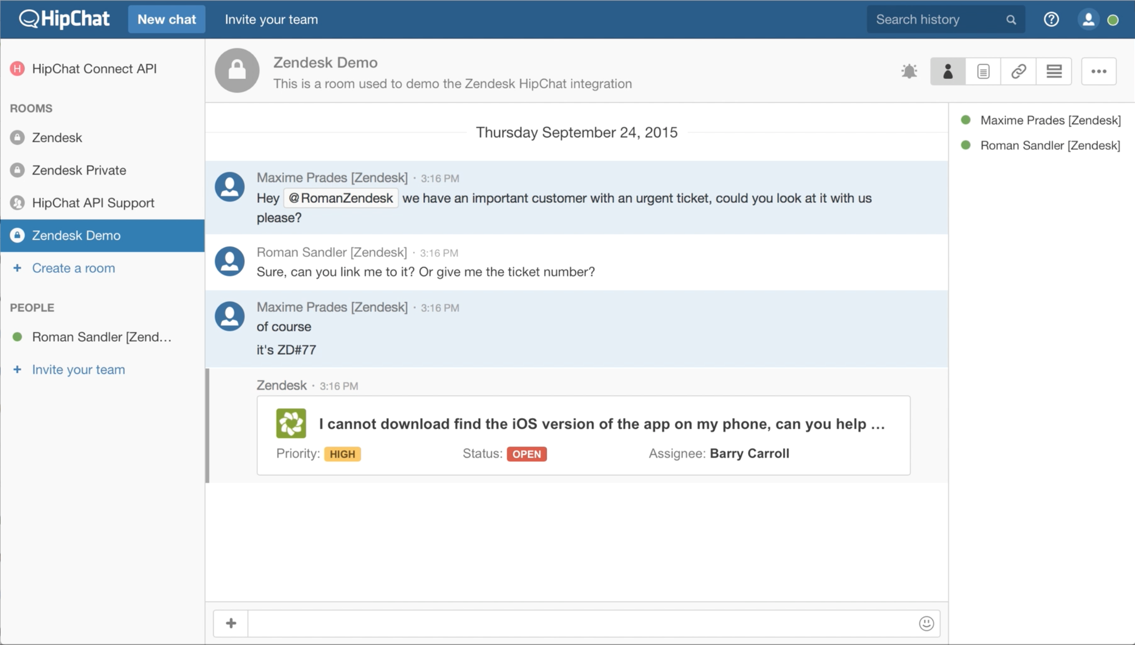Click the New chat button
Screen dimensions: 1135x645
pos(166,19)
